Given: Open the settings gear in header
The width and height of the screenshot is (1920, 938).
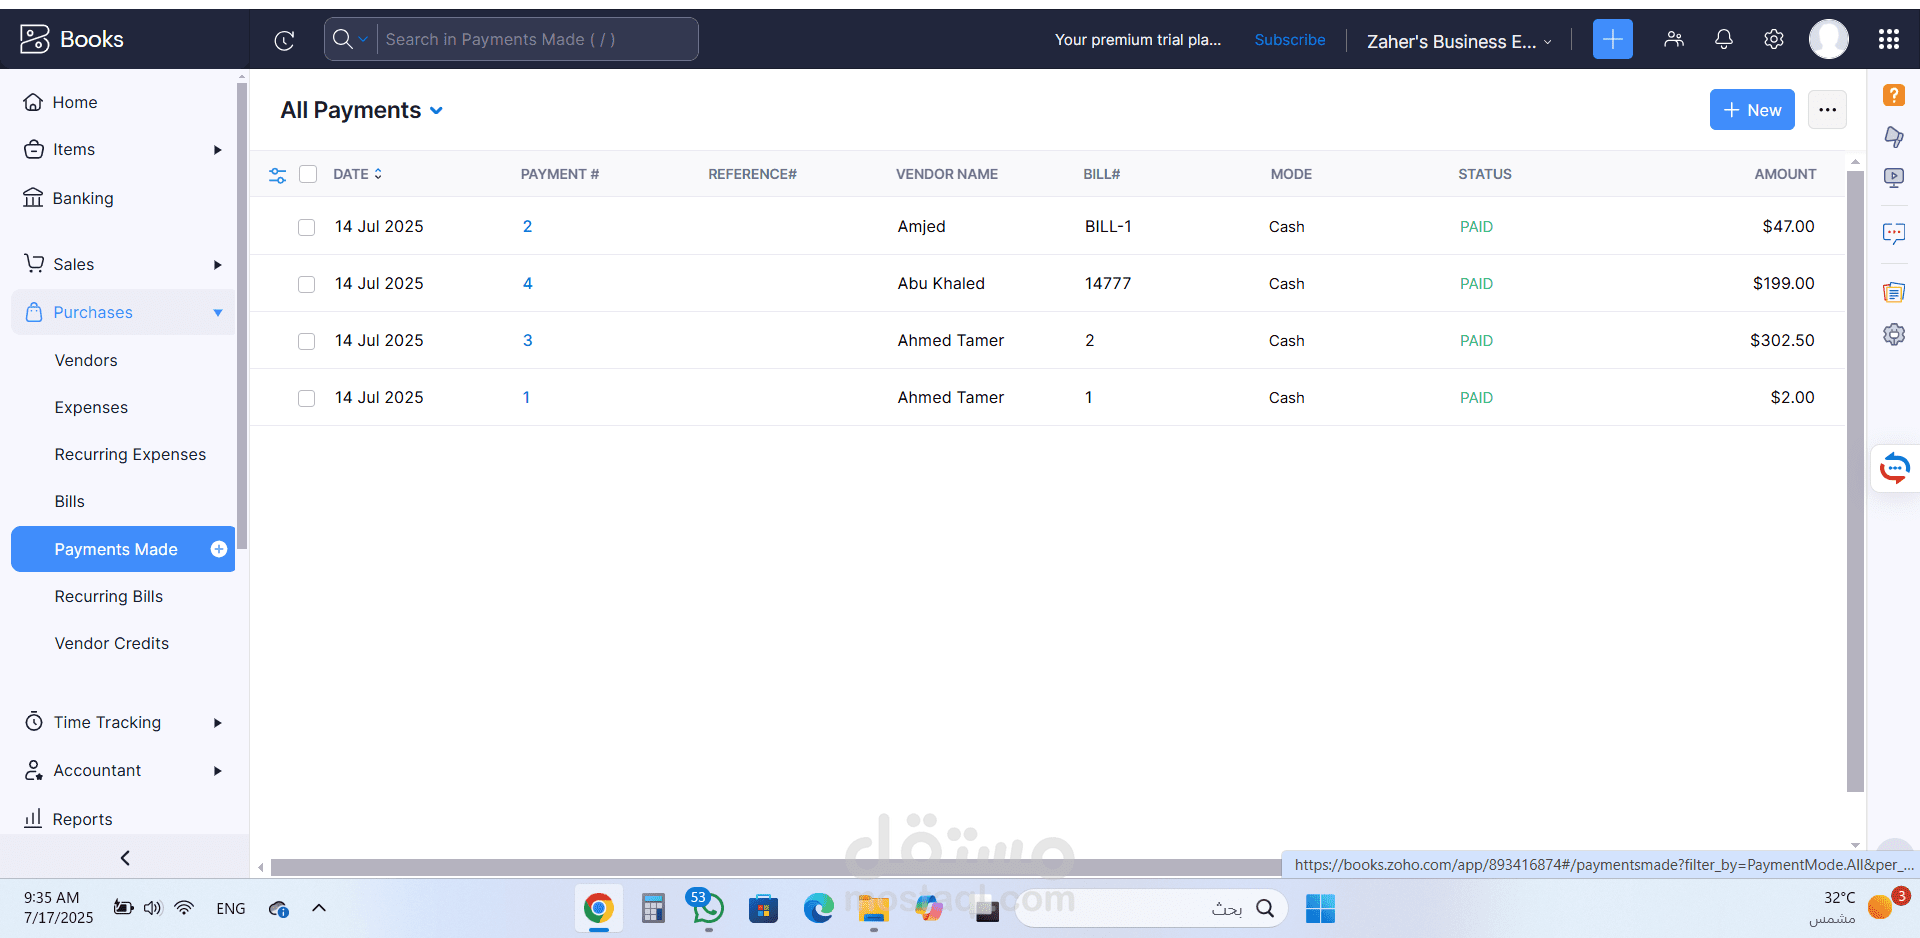Looking at the screenshot, I should [1773, 40].
